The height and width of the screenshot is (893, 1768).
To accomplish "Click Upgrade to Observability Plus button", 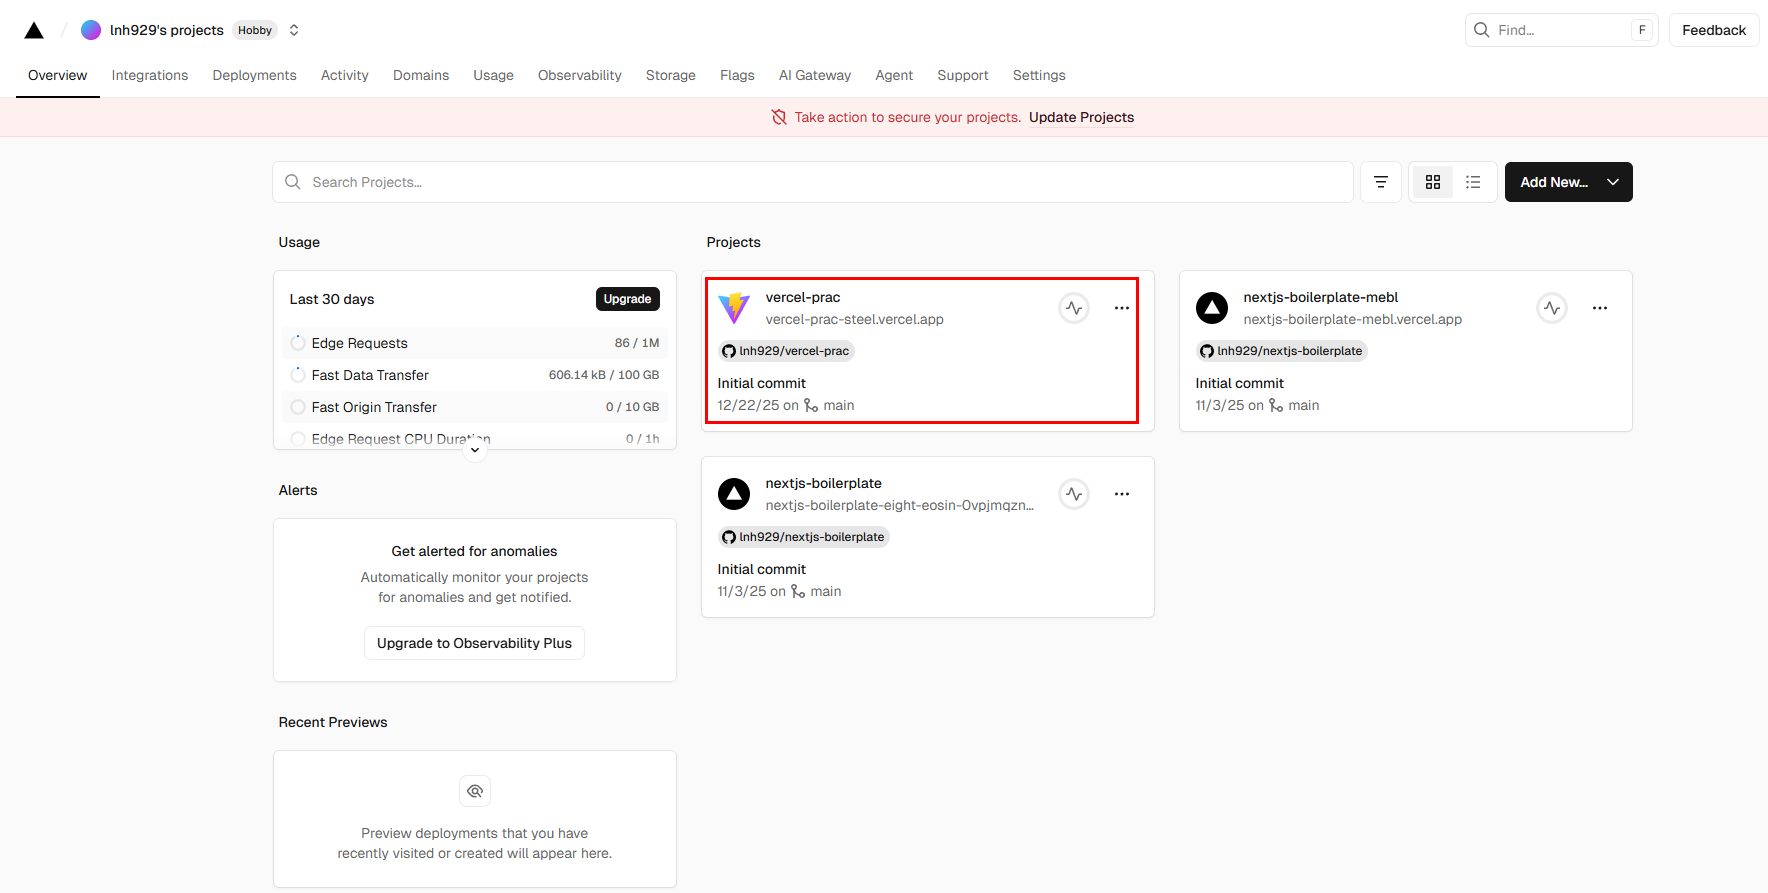I will (x=474, y=643).
